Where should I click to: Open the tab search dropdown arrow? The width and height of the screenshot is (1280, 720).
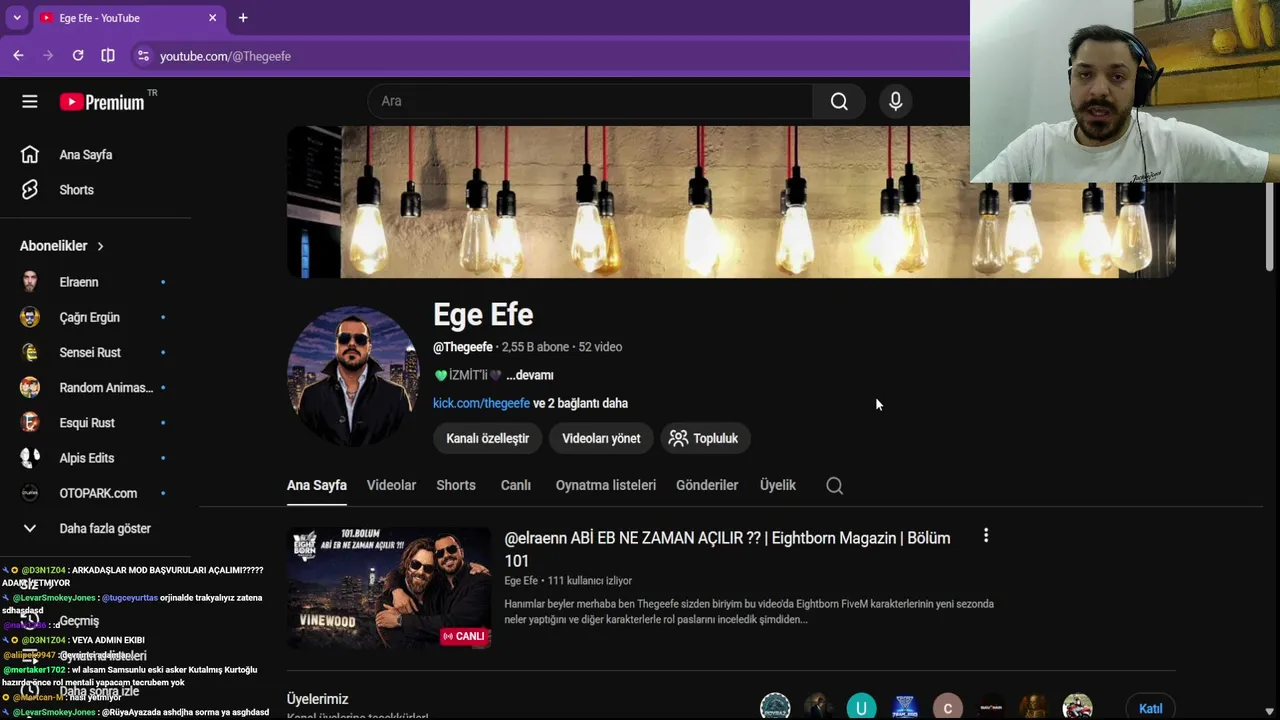[x=17, y=18]
